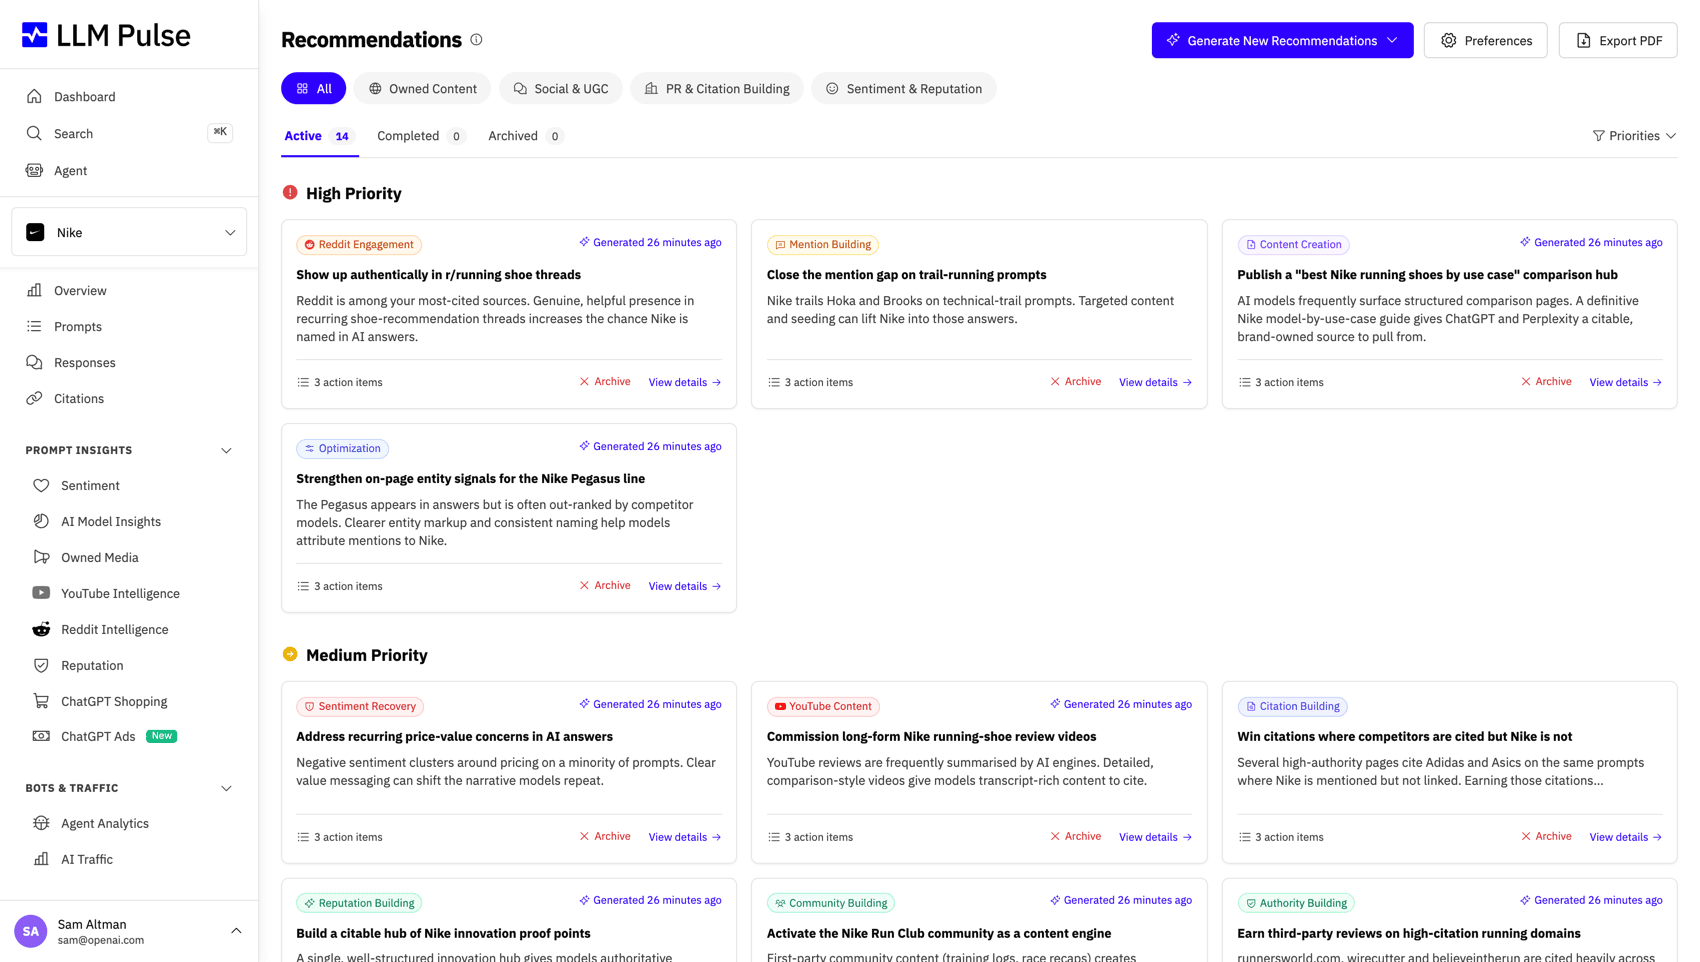The width and height of the screenshot is (1700, 962).
Task: Open Dashboard via its home icon
Action: [34, 97]
